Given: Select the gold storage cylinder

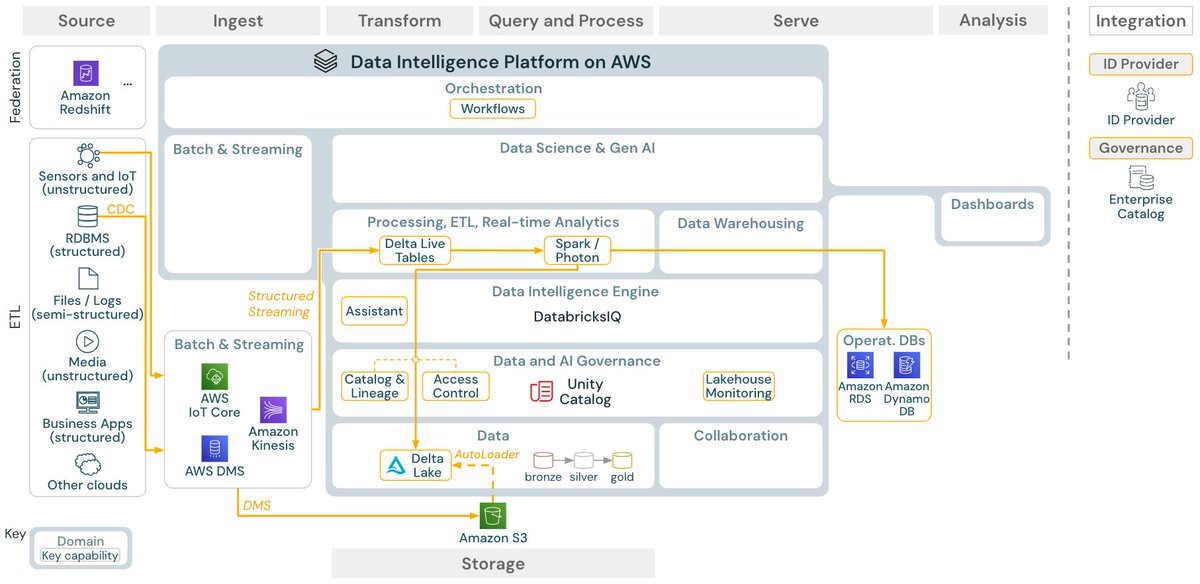Looking at the screenshot, I should point(622,461).
